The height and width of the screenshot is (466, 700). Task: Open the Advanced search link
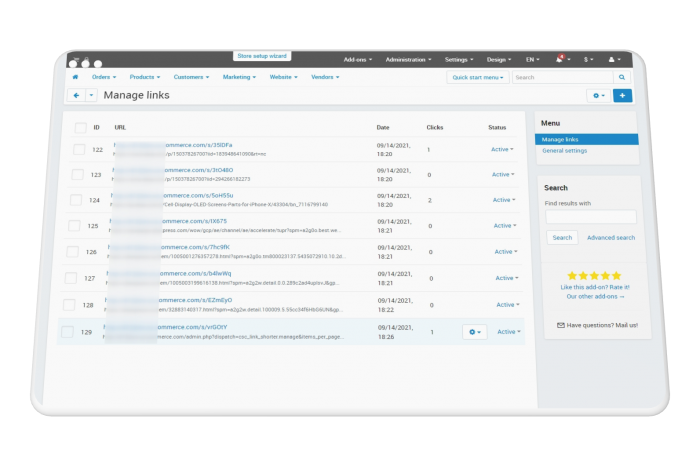coord(611,238)
